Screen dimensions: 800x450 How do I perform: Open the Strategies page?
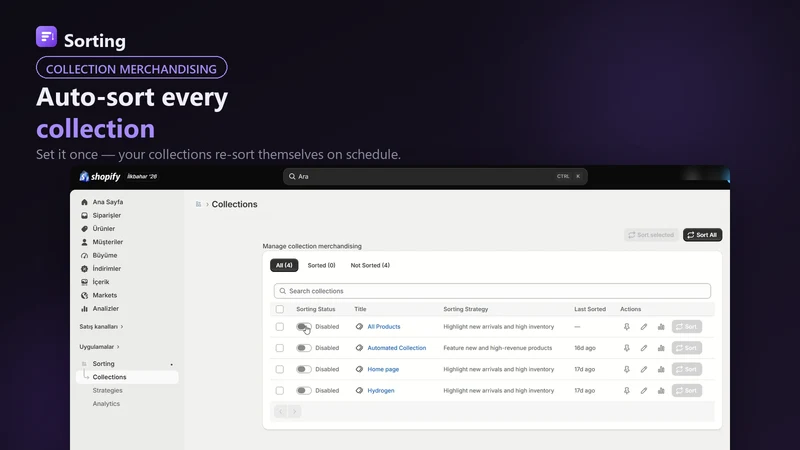point(107,390)
